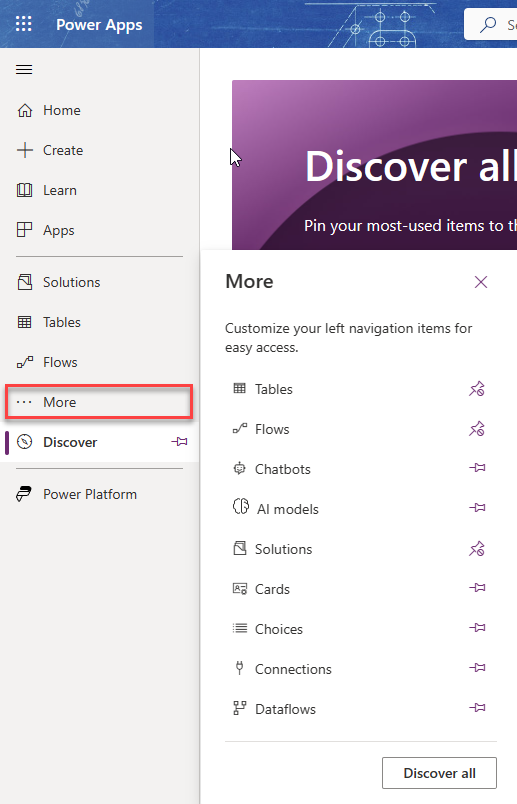
Task: Collapse the left navigation hamburger menu
Action: click(24, 70)
